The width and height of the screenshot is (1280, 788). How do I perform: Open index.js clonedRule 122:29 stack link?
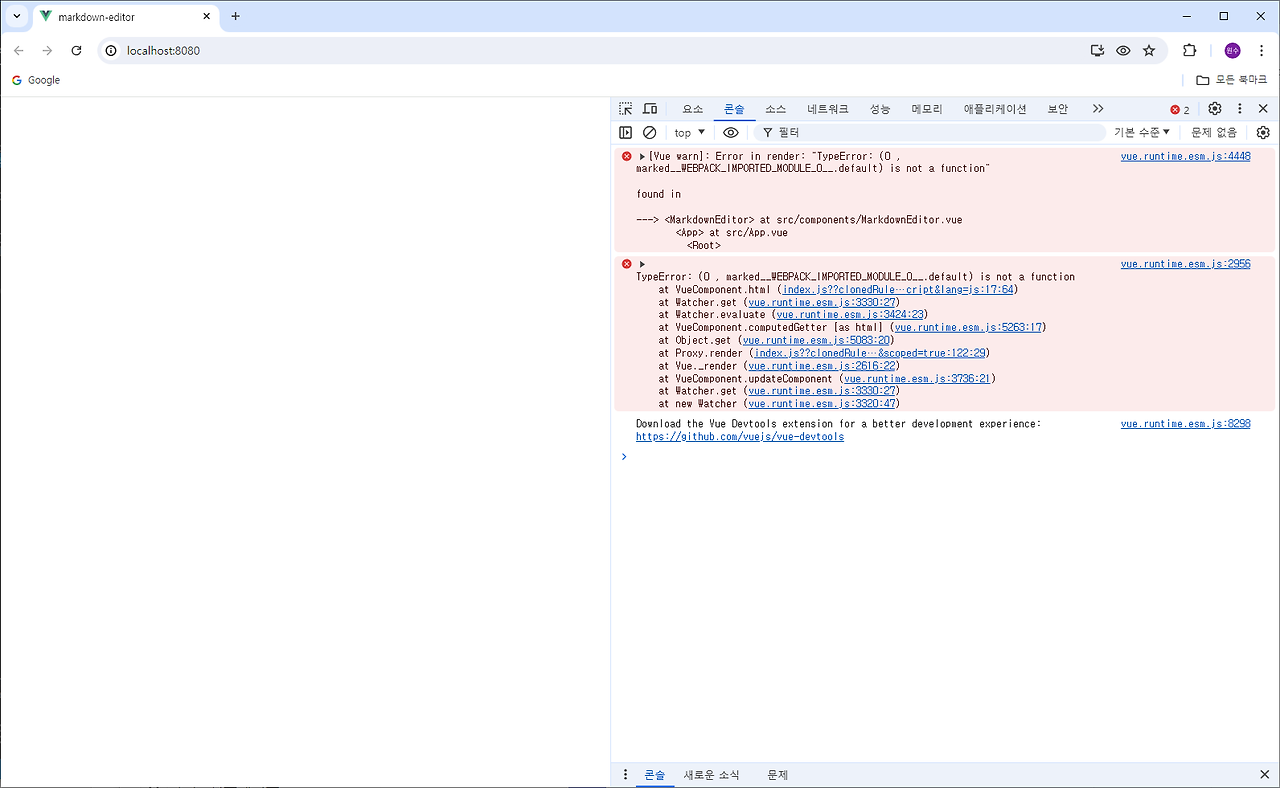[x=871, y=353]
